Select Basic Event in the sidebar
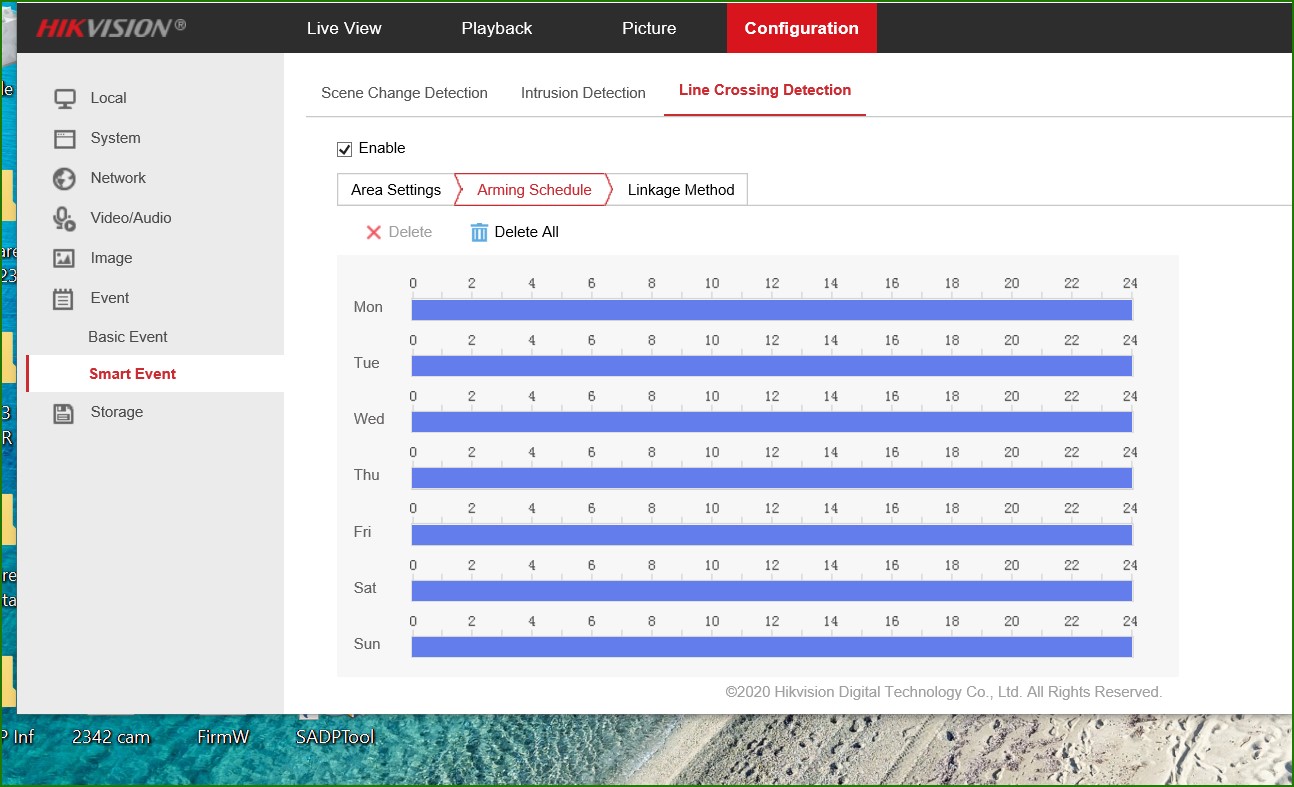 pyautogui.click(x=128, y=337)
